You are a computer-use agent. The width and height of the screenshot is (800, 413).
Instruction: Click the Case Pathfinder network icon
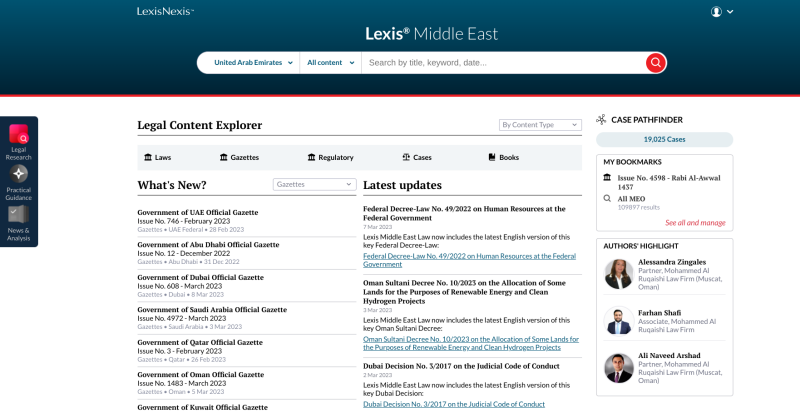point(601,120)
